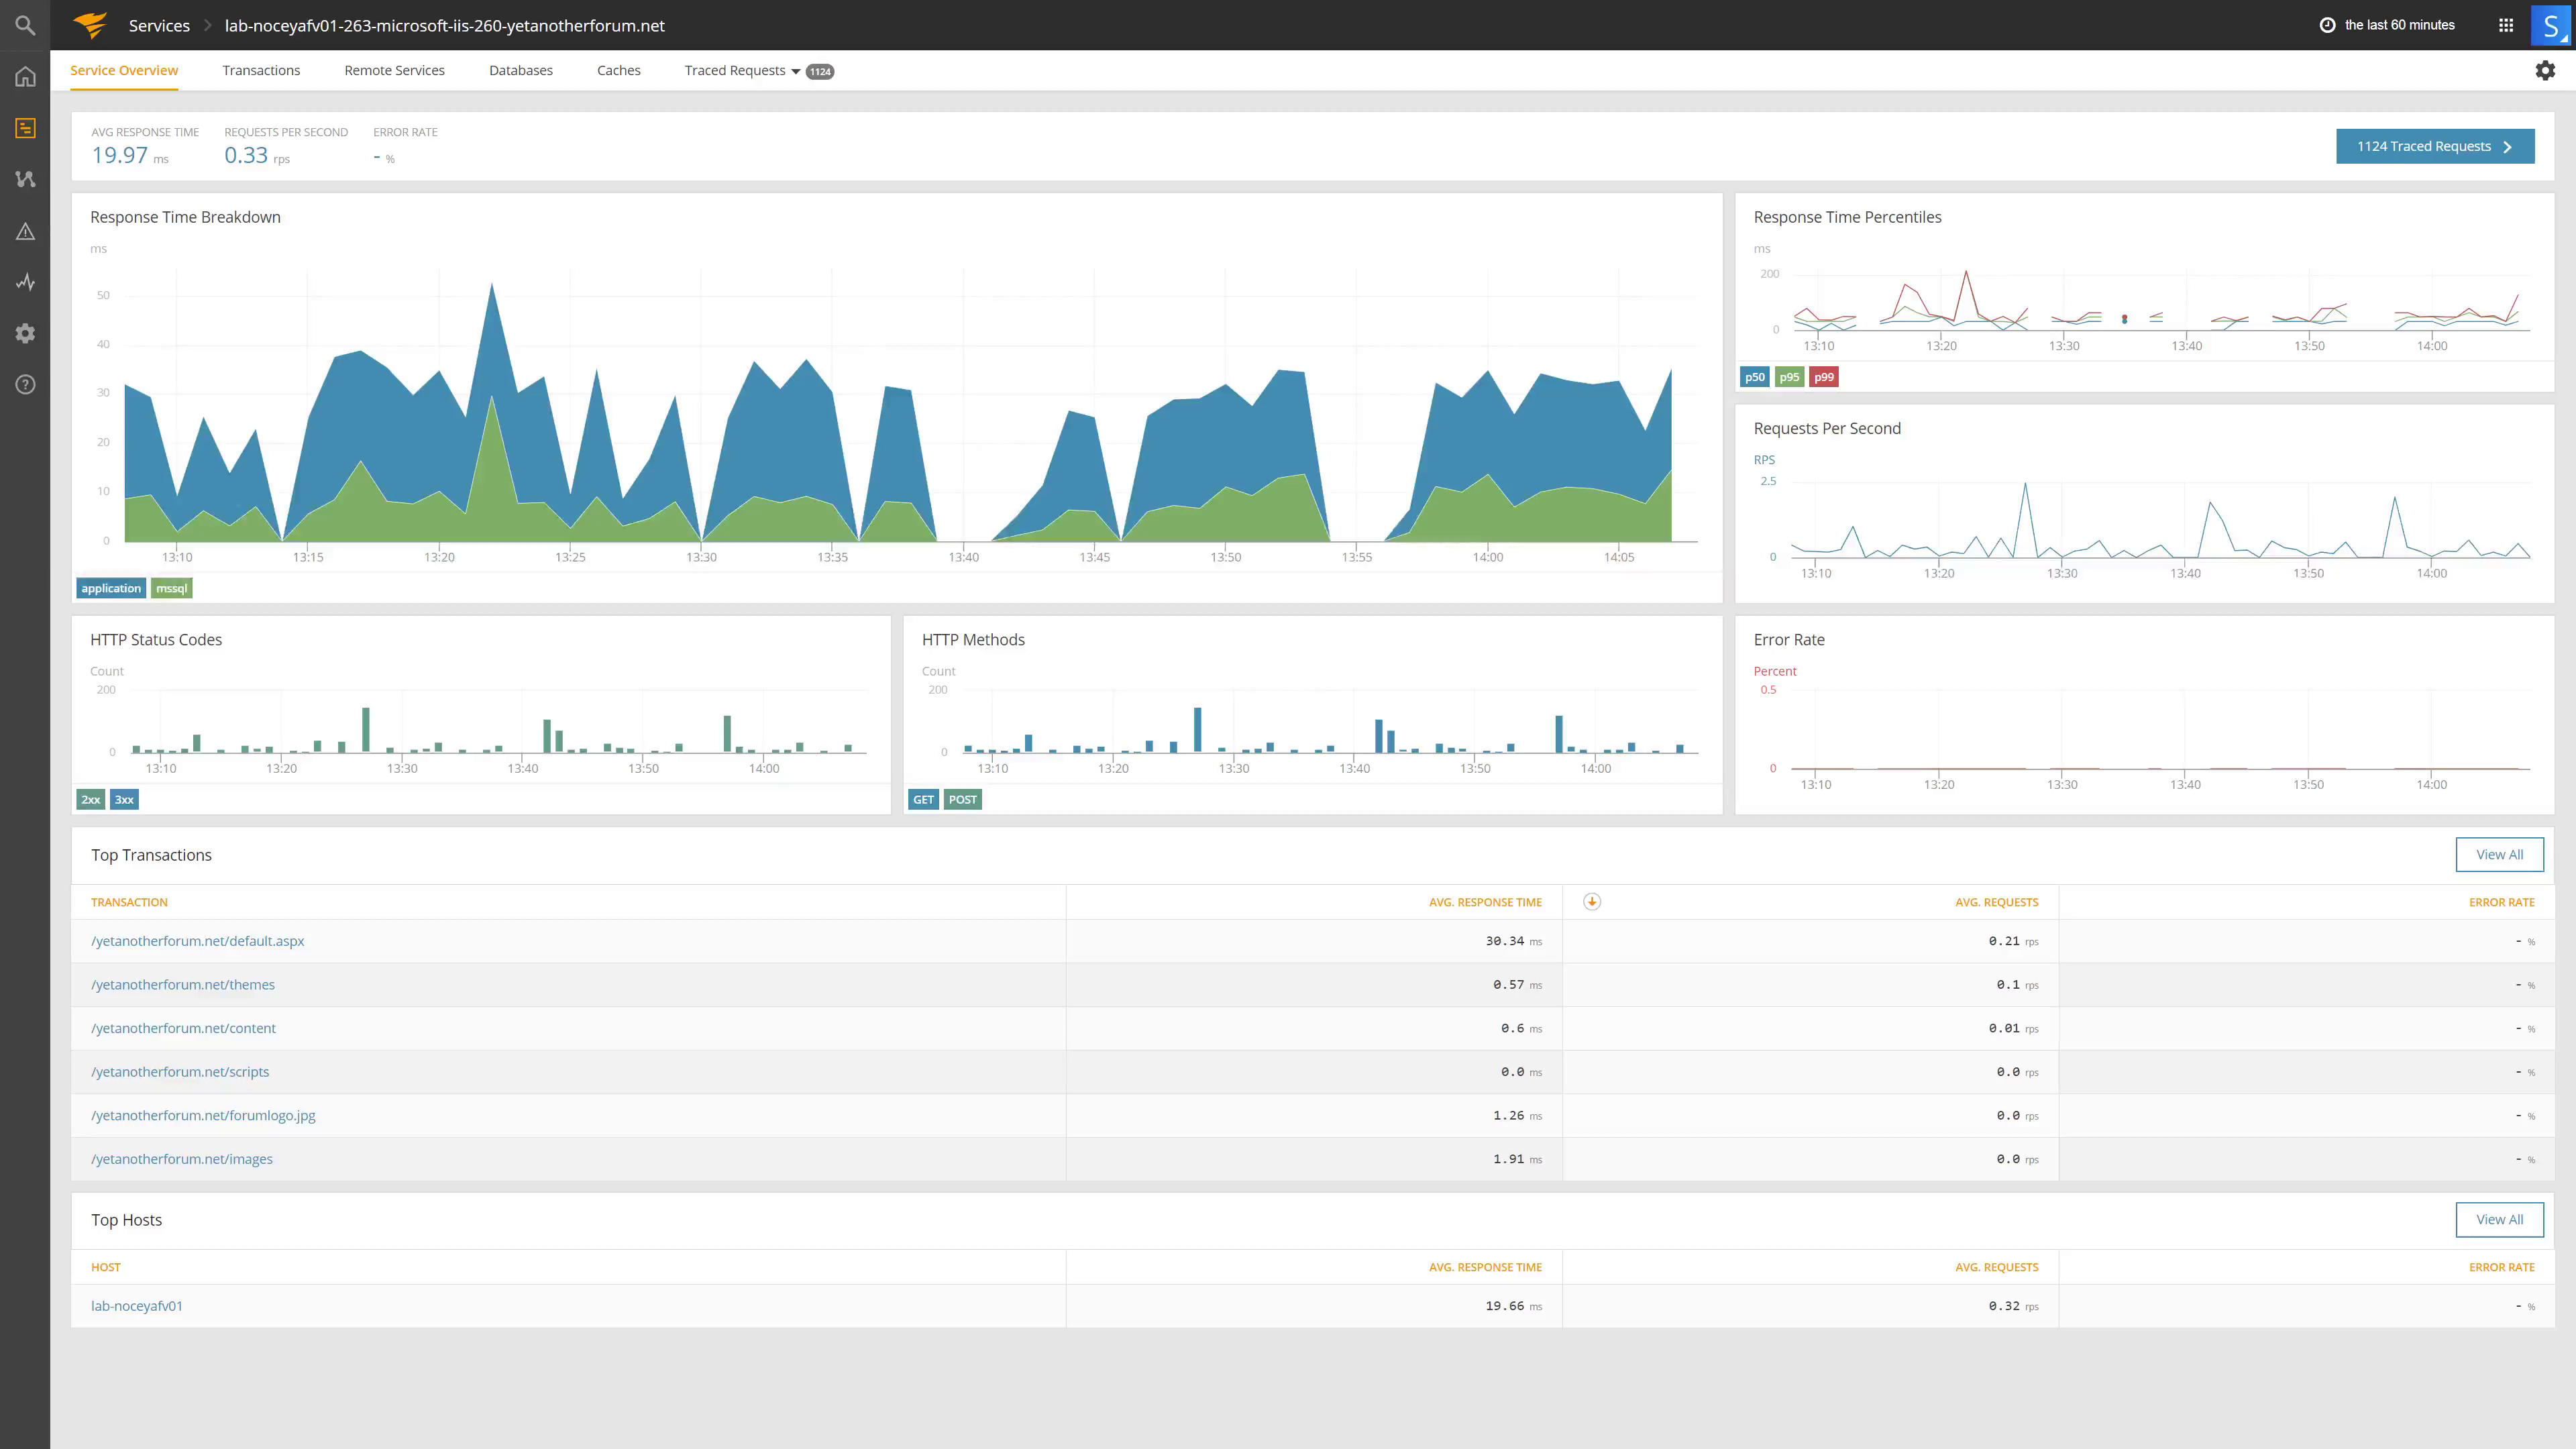Click the service name breadcrumb title

click(x=444, y=25)
